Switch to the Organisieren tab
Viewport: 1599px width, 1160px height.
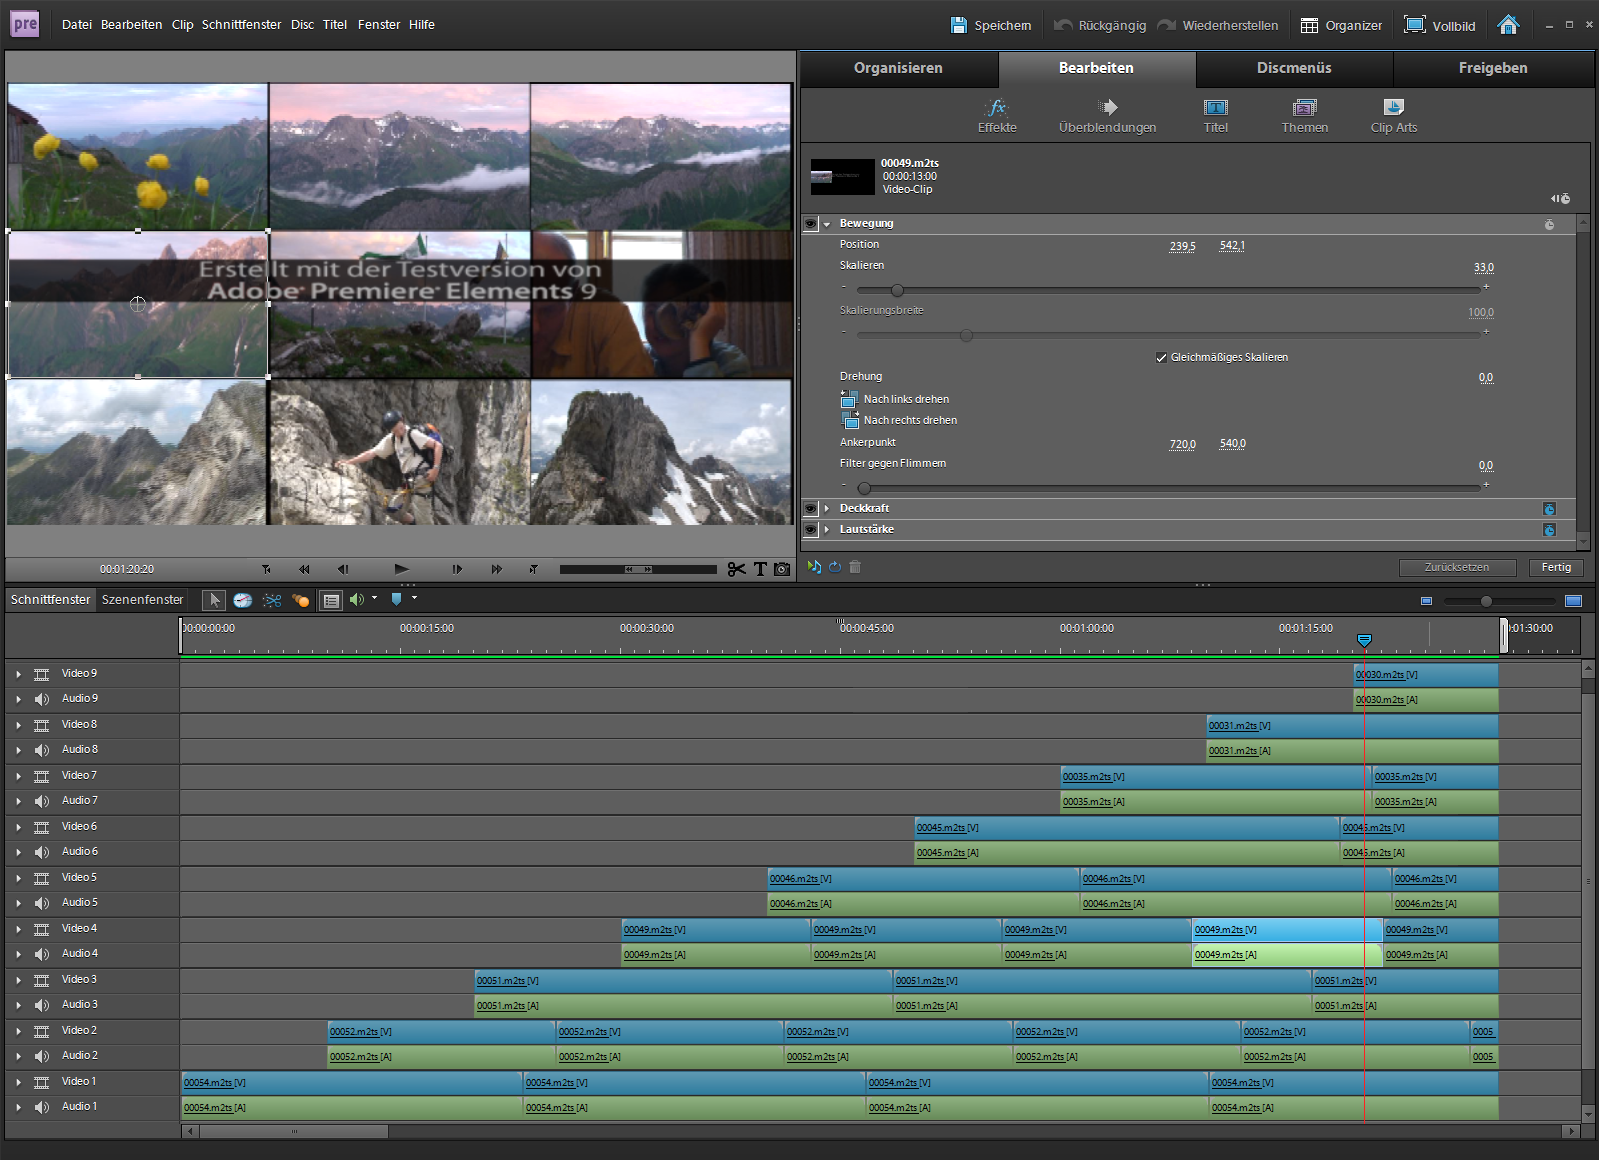click(898, 68)
